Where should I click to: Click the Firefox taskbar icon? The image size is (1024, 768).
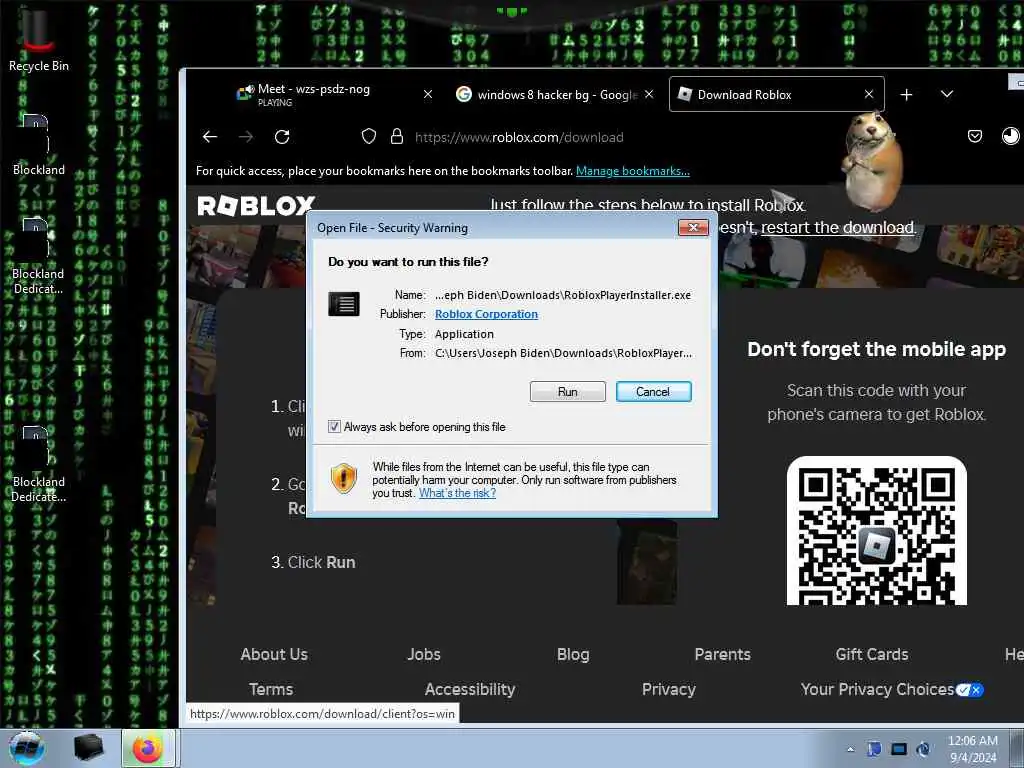pyautogui.click(x=148, y=748)
